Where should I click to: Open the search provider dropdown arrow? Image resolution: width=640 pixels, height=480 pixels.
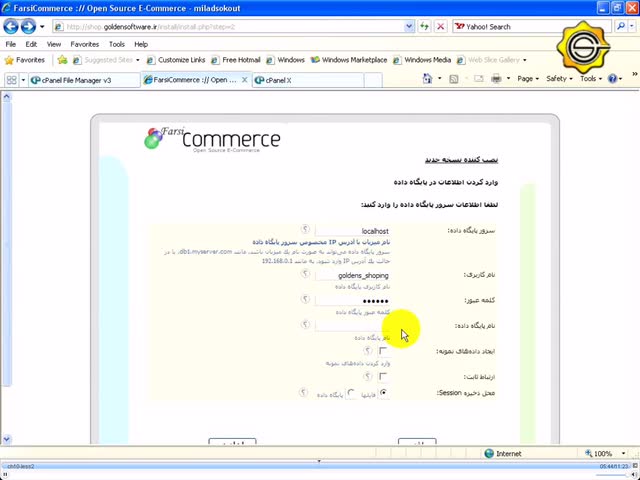pos(632,27)
